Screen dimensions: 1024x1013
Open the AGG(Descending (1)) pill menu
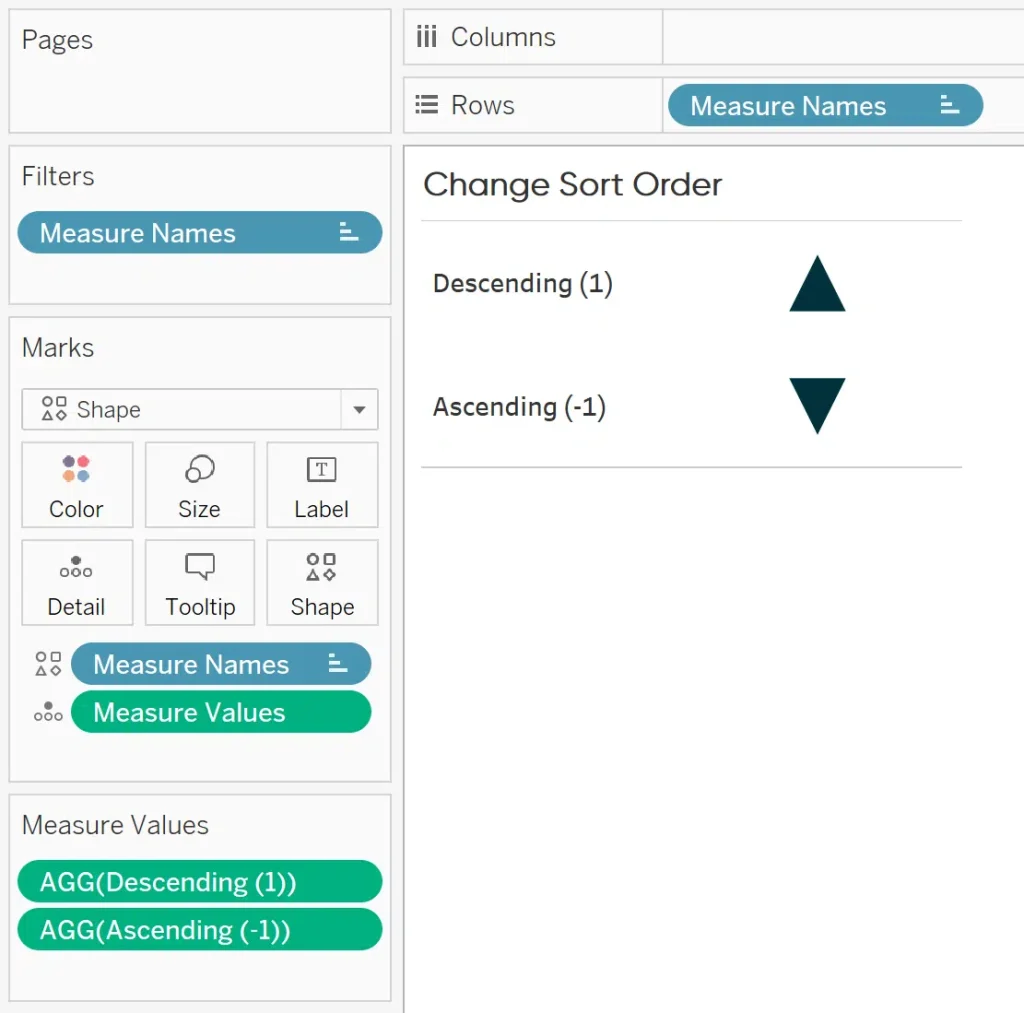point(199,881)
